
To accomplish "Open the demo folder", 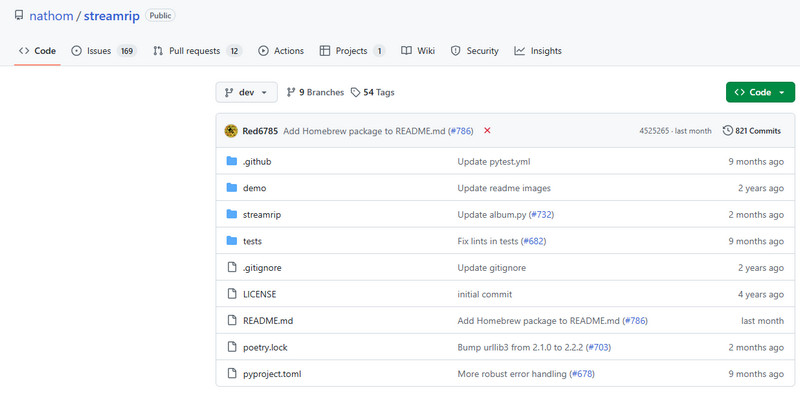I will [x=255, y=188].
